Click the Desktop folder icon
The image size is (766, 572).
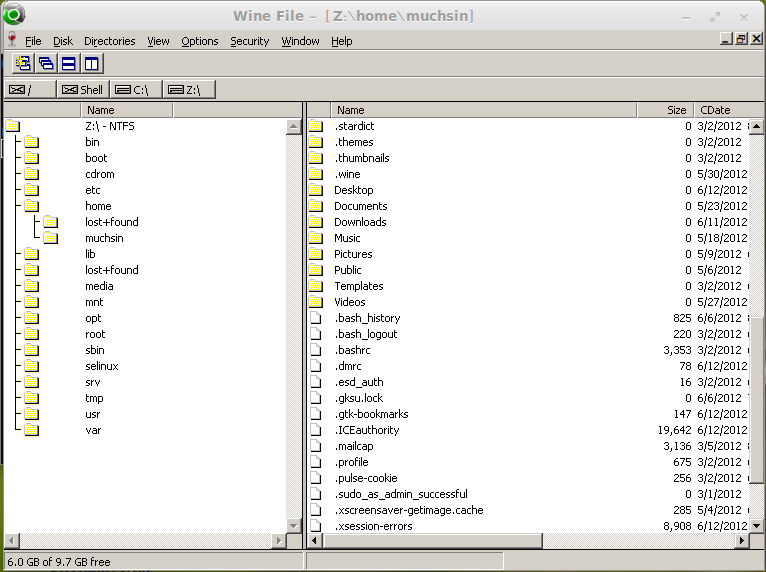316,190
